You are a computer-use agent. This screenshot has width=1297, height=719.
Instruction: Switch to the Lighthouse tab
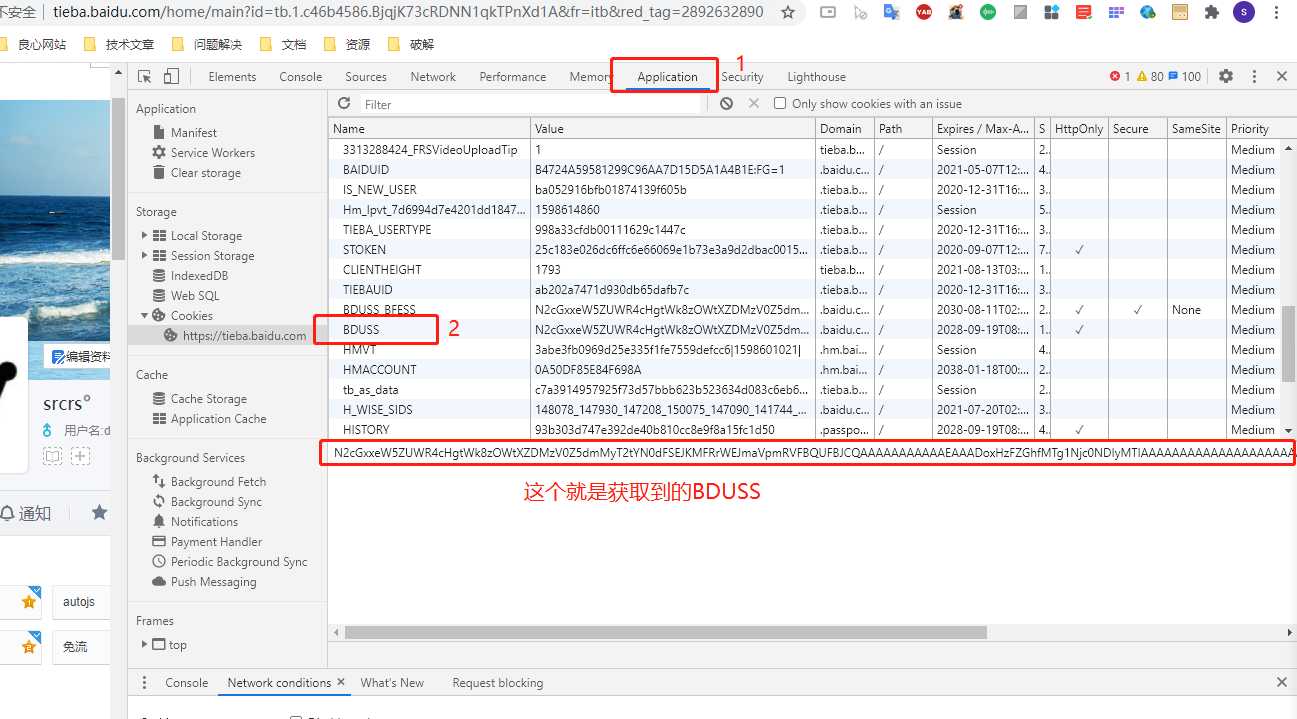[816, 77]
